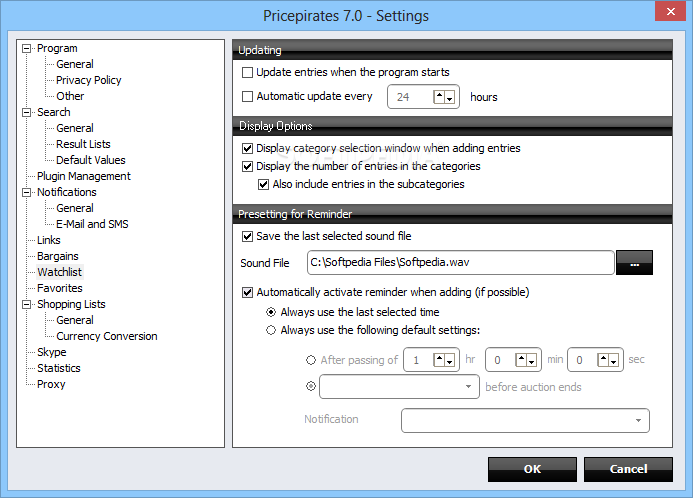Increase the hr spinner value

[x=439, y=360]
